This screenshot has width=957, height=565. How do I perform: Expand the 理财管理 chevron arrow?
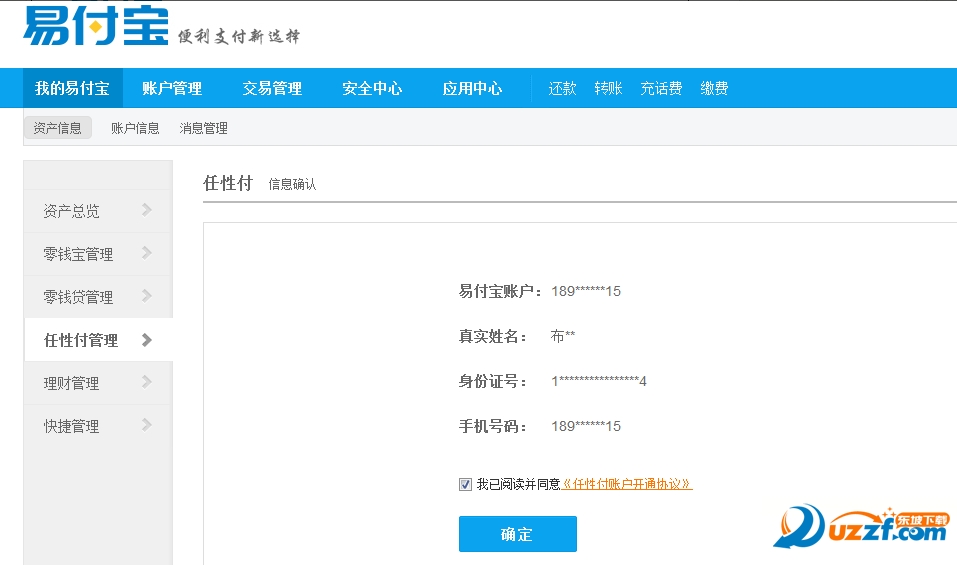(x=146, y=382)
